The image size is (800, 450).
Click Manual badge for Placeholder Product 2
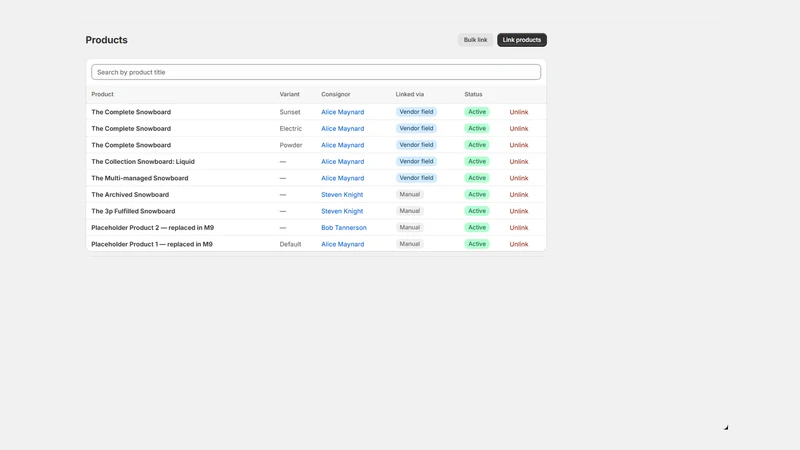[409, 228]
